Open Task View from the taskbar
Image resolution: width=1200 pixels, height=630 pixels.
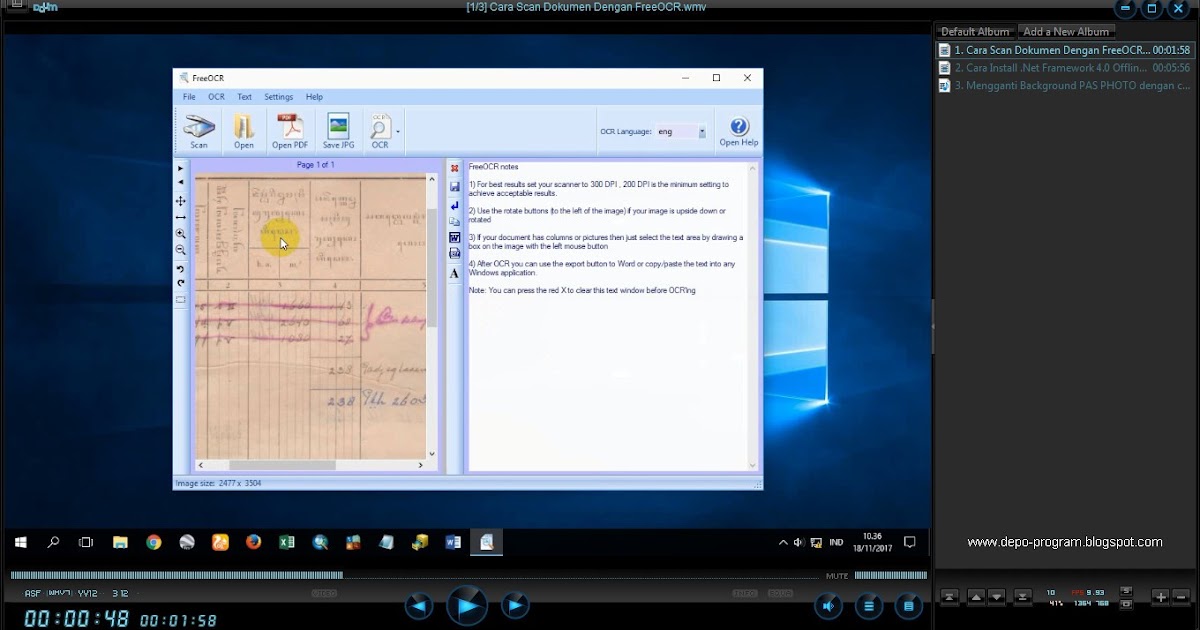[86, 542]
